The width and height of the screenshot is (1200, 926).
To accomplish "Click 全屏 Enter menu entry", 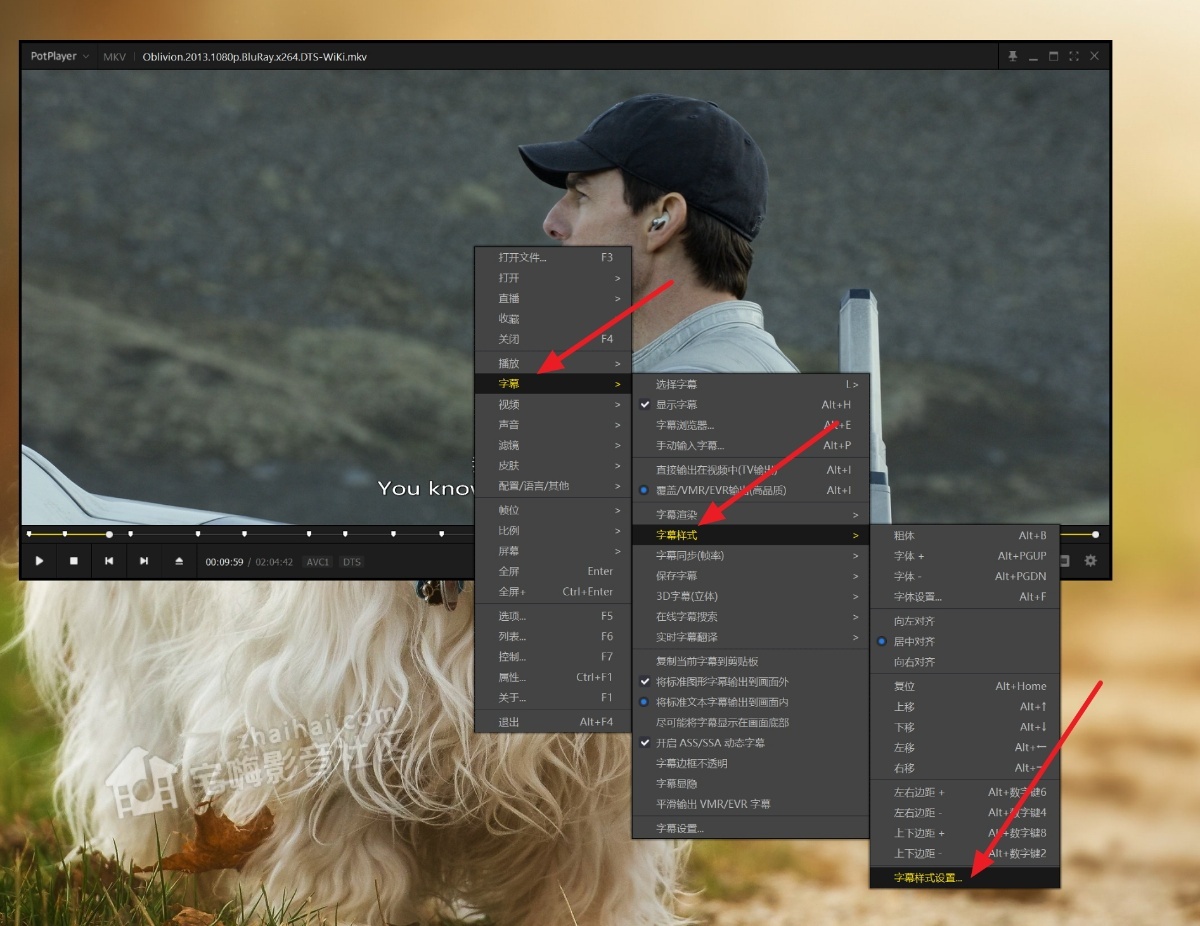I will 553,571.
